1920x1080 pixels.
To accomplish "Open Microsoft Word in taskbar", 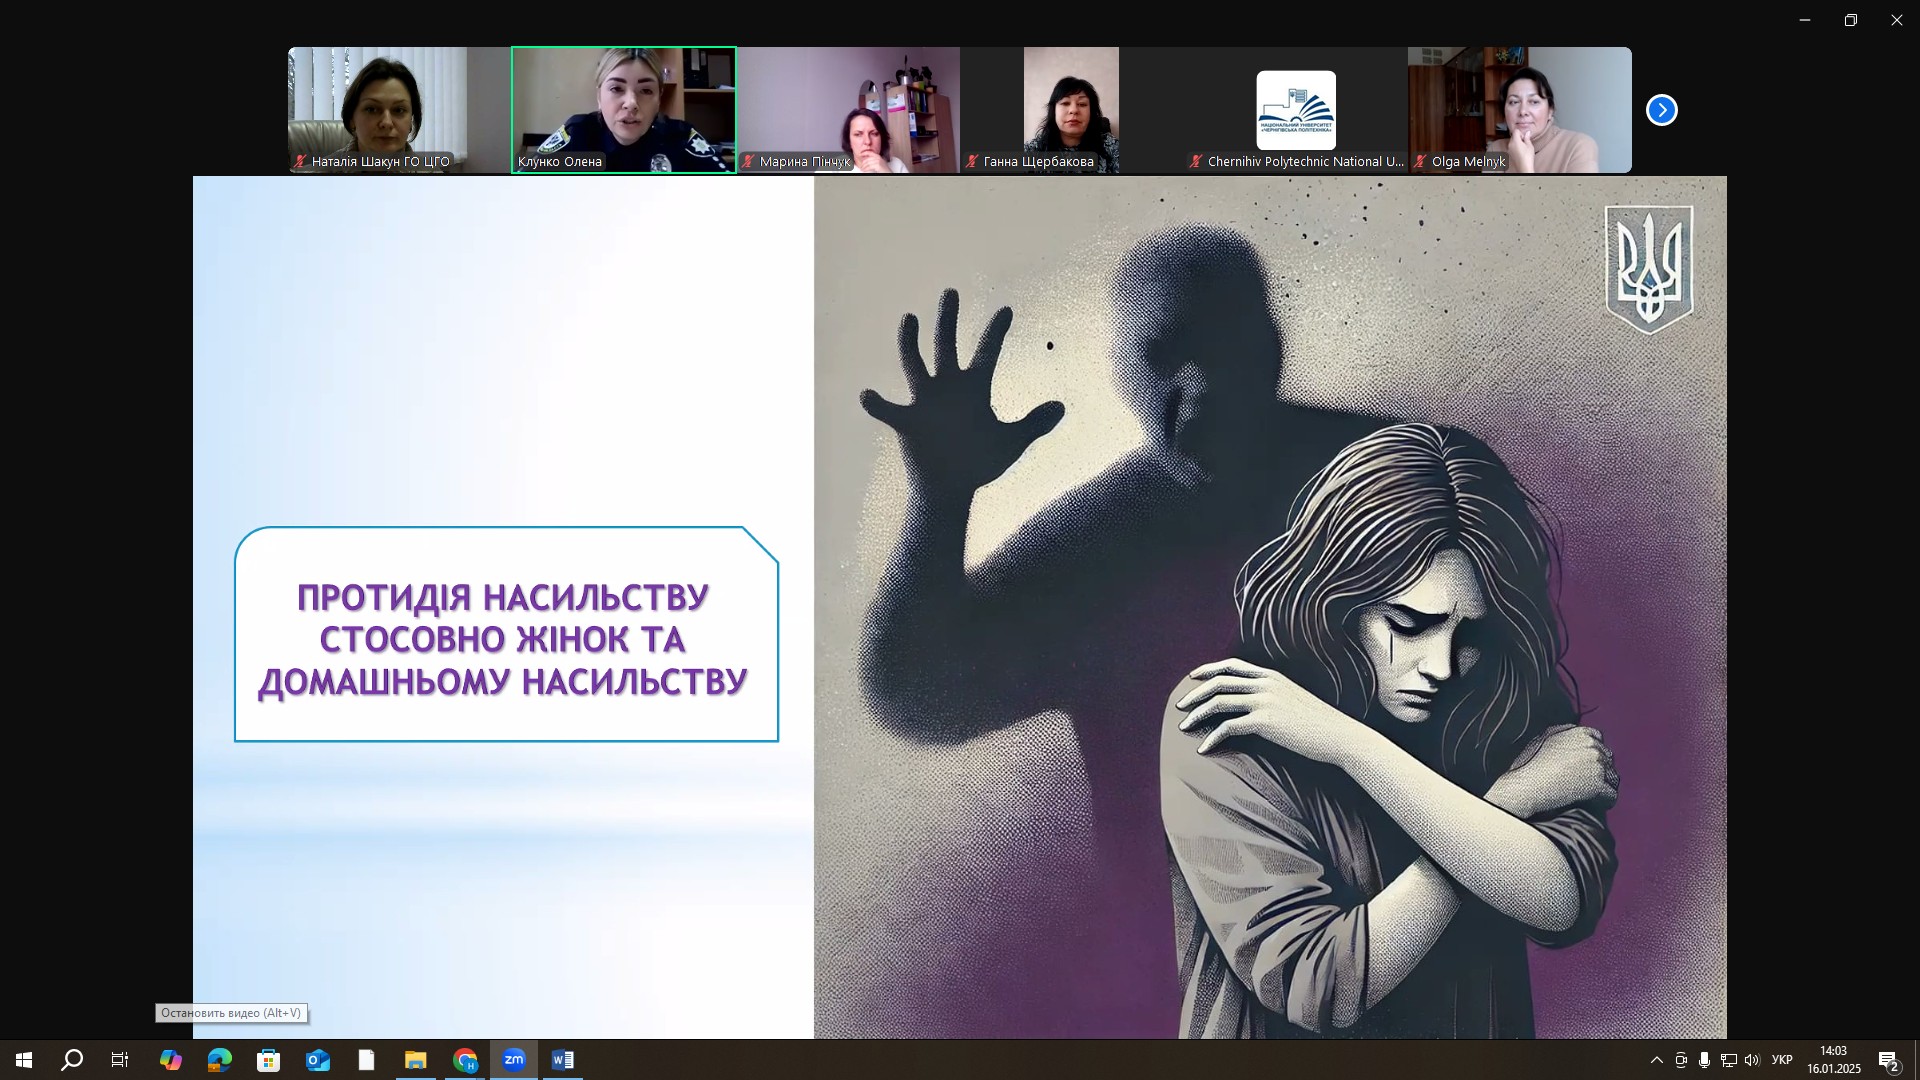I will click(x=562, y=1060).
